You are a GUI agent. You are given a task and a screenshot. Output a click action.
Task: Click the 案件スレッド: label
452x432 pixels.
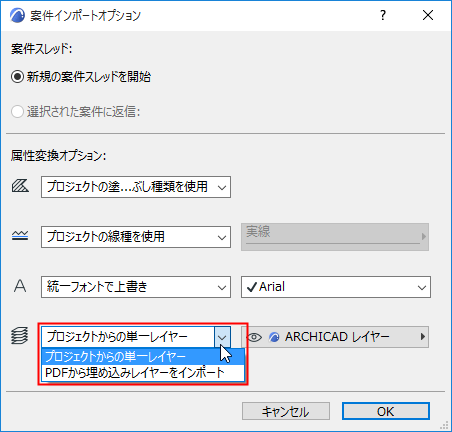click(41, 49)
